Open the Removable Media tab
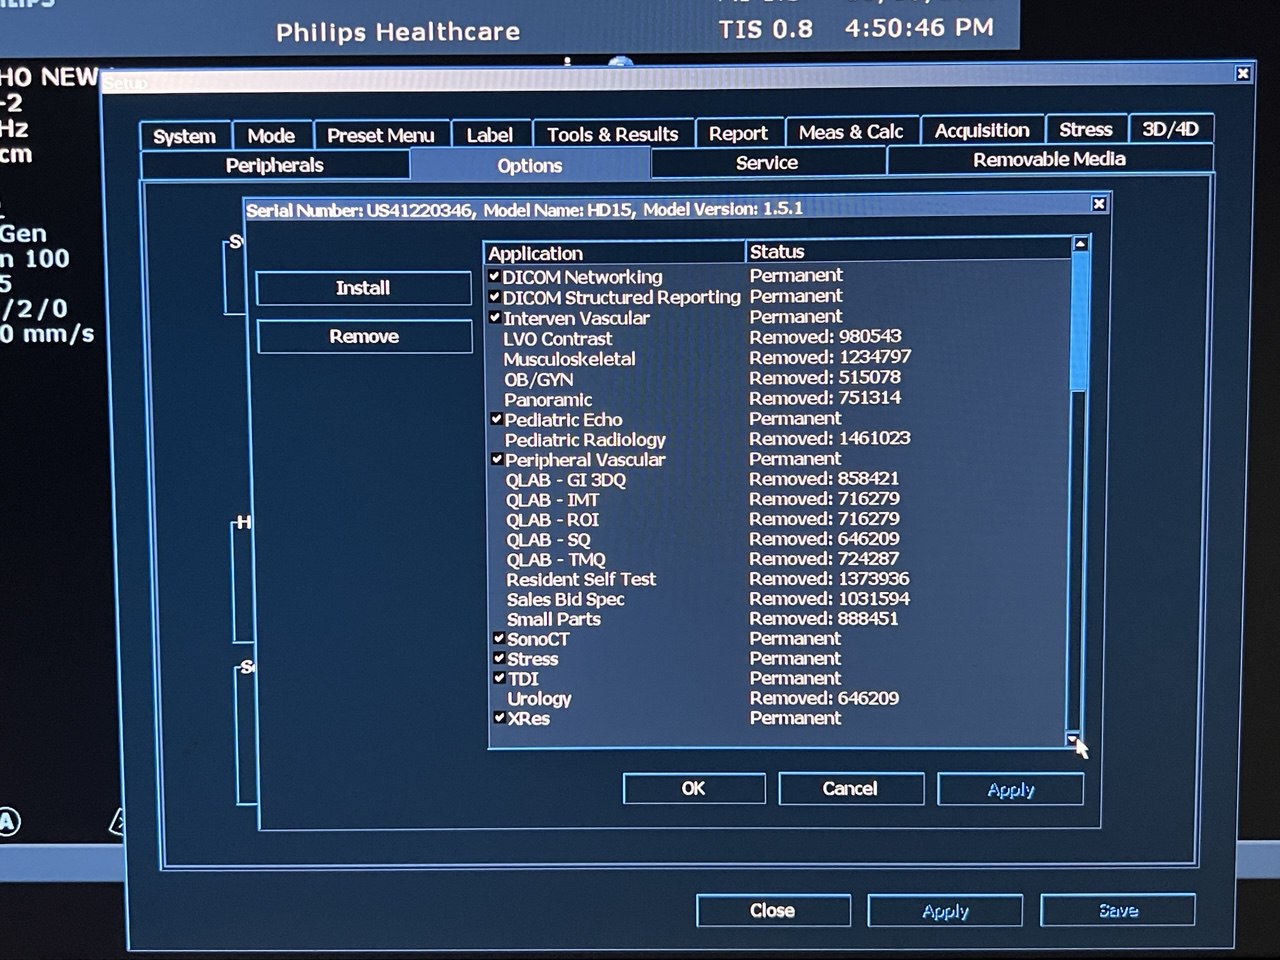Image resolution: width=1280 pixels, height=960 pixels. pos(1048,158)
